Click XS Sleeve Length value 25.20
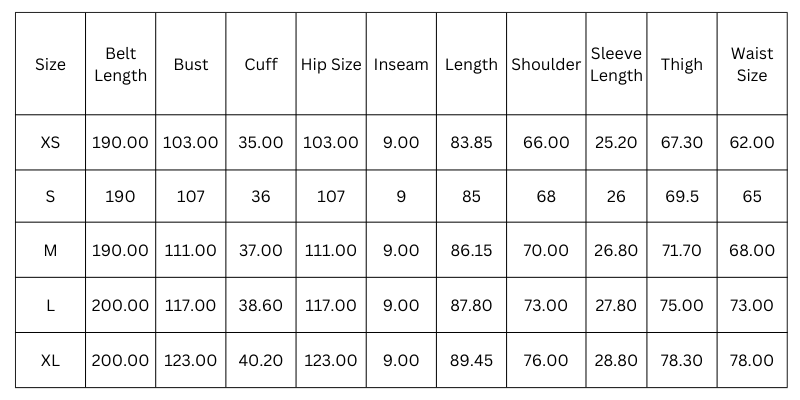The width and height of the screenshot is (800, 400). point(616,142)
